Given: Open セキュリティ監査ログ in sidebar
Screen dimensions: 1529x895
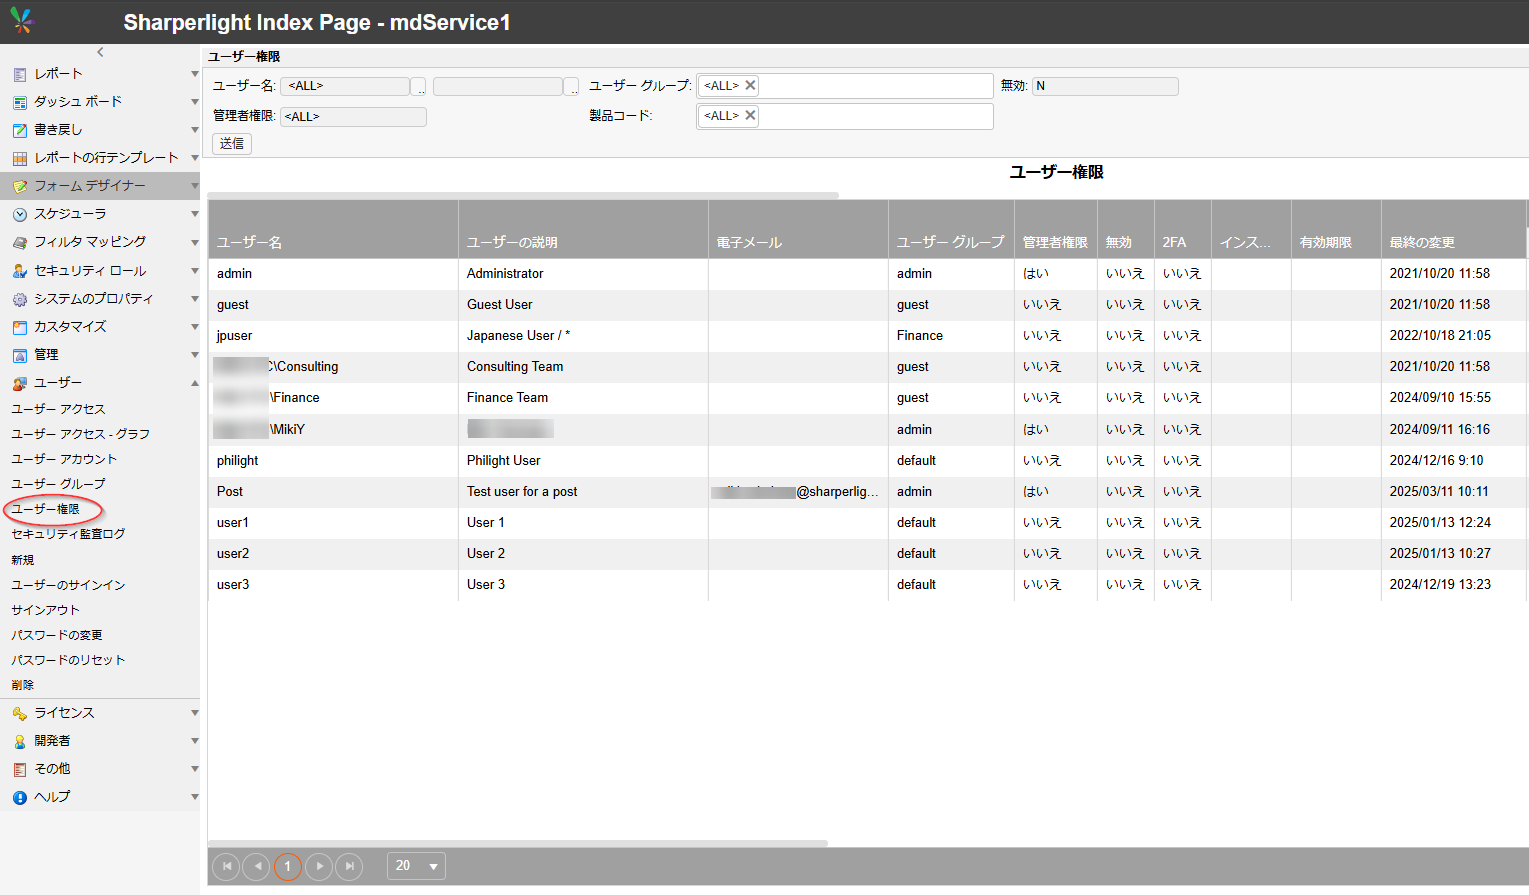Looking at the screenshot, I should (68, 534).
